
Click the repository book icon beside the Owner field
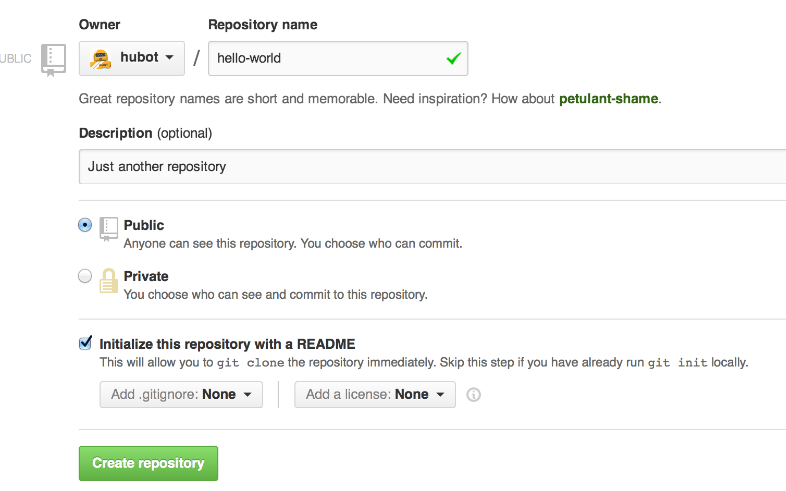pos(53,59)
